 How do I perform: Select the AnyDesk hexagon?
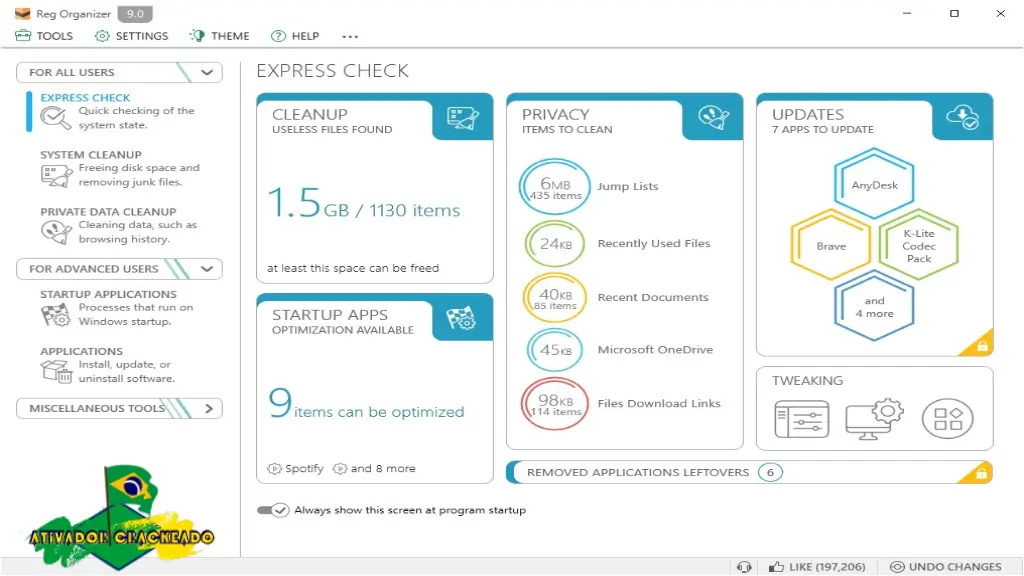coord(874,184)
